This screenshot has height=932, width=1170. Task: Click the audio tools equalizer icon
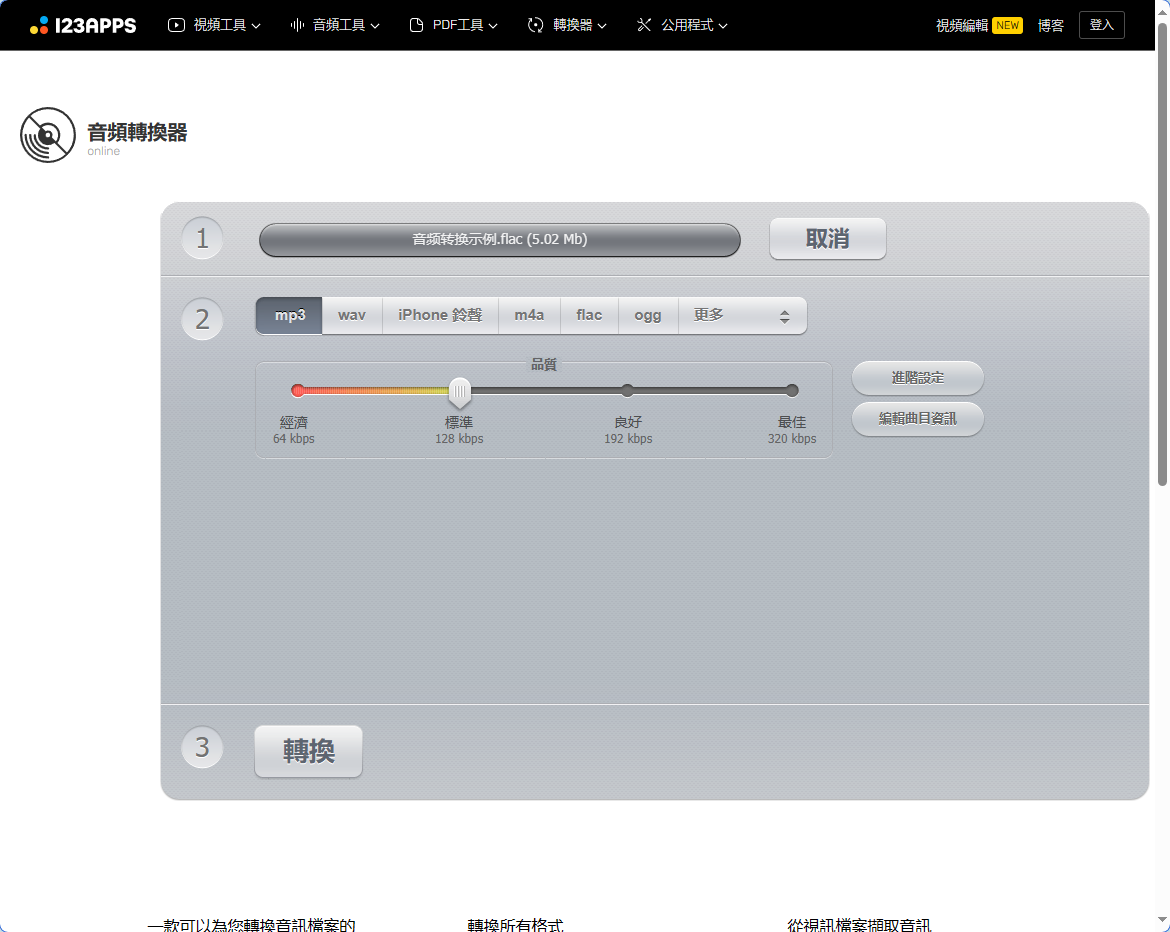296,25
